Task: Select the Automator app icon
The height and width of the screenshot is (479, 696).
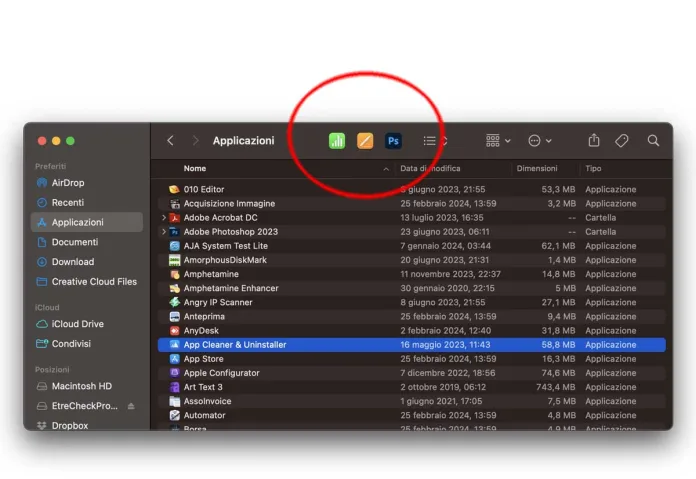Action: [174, 416]
